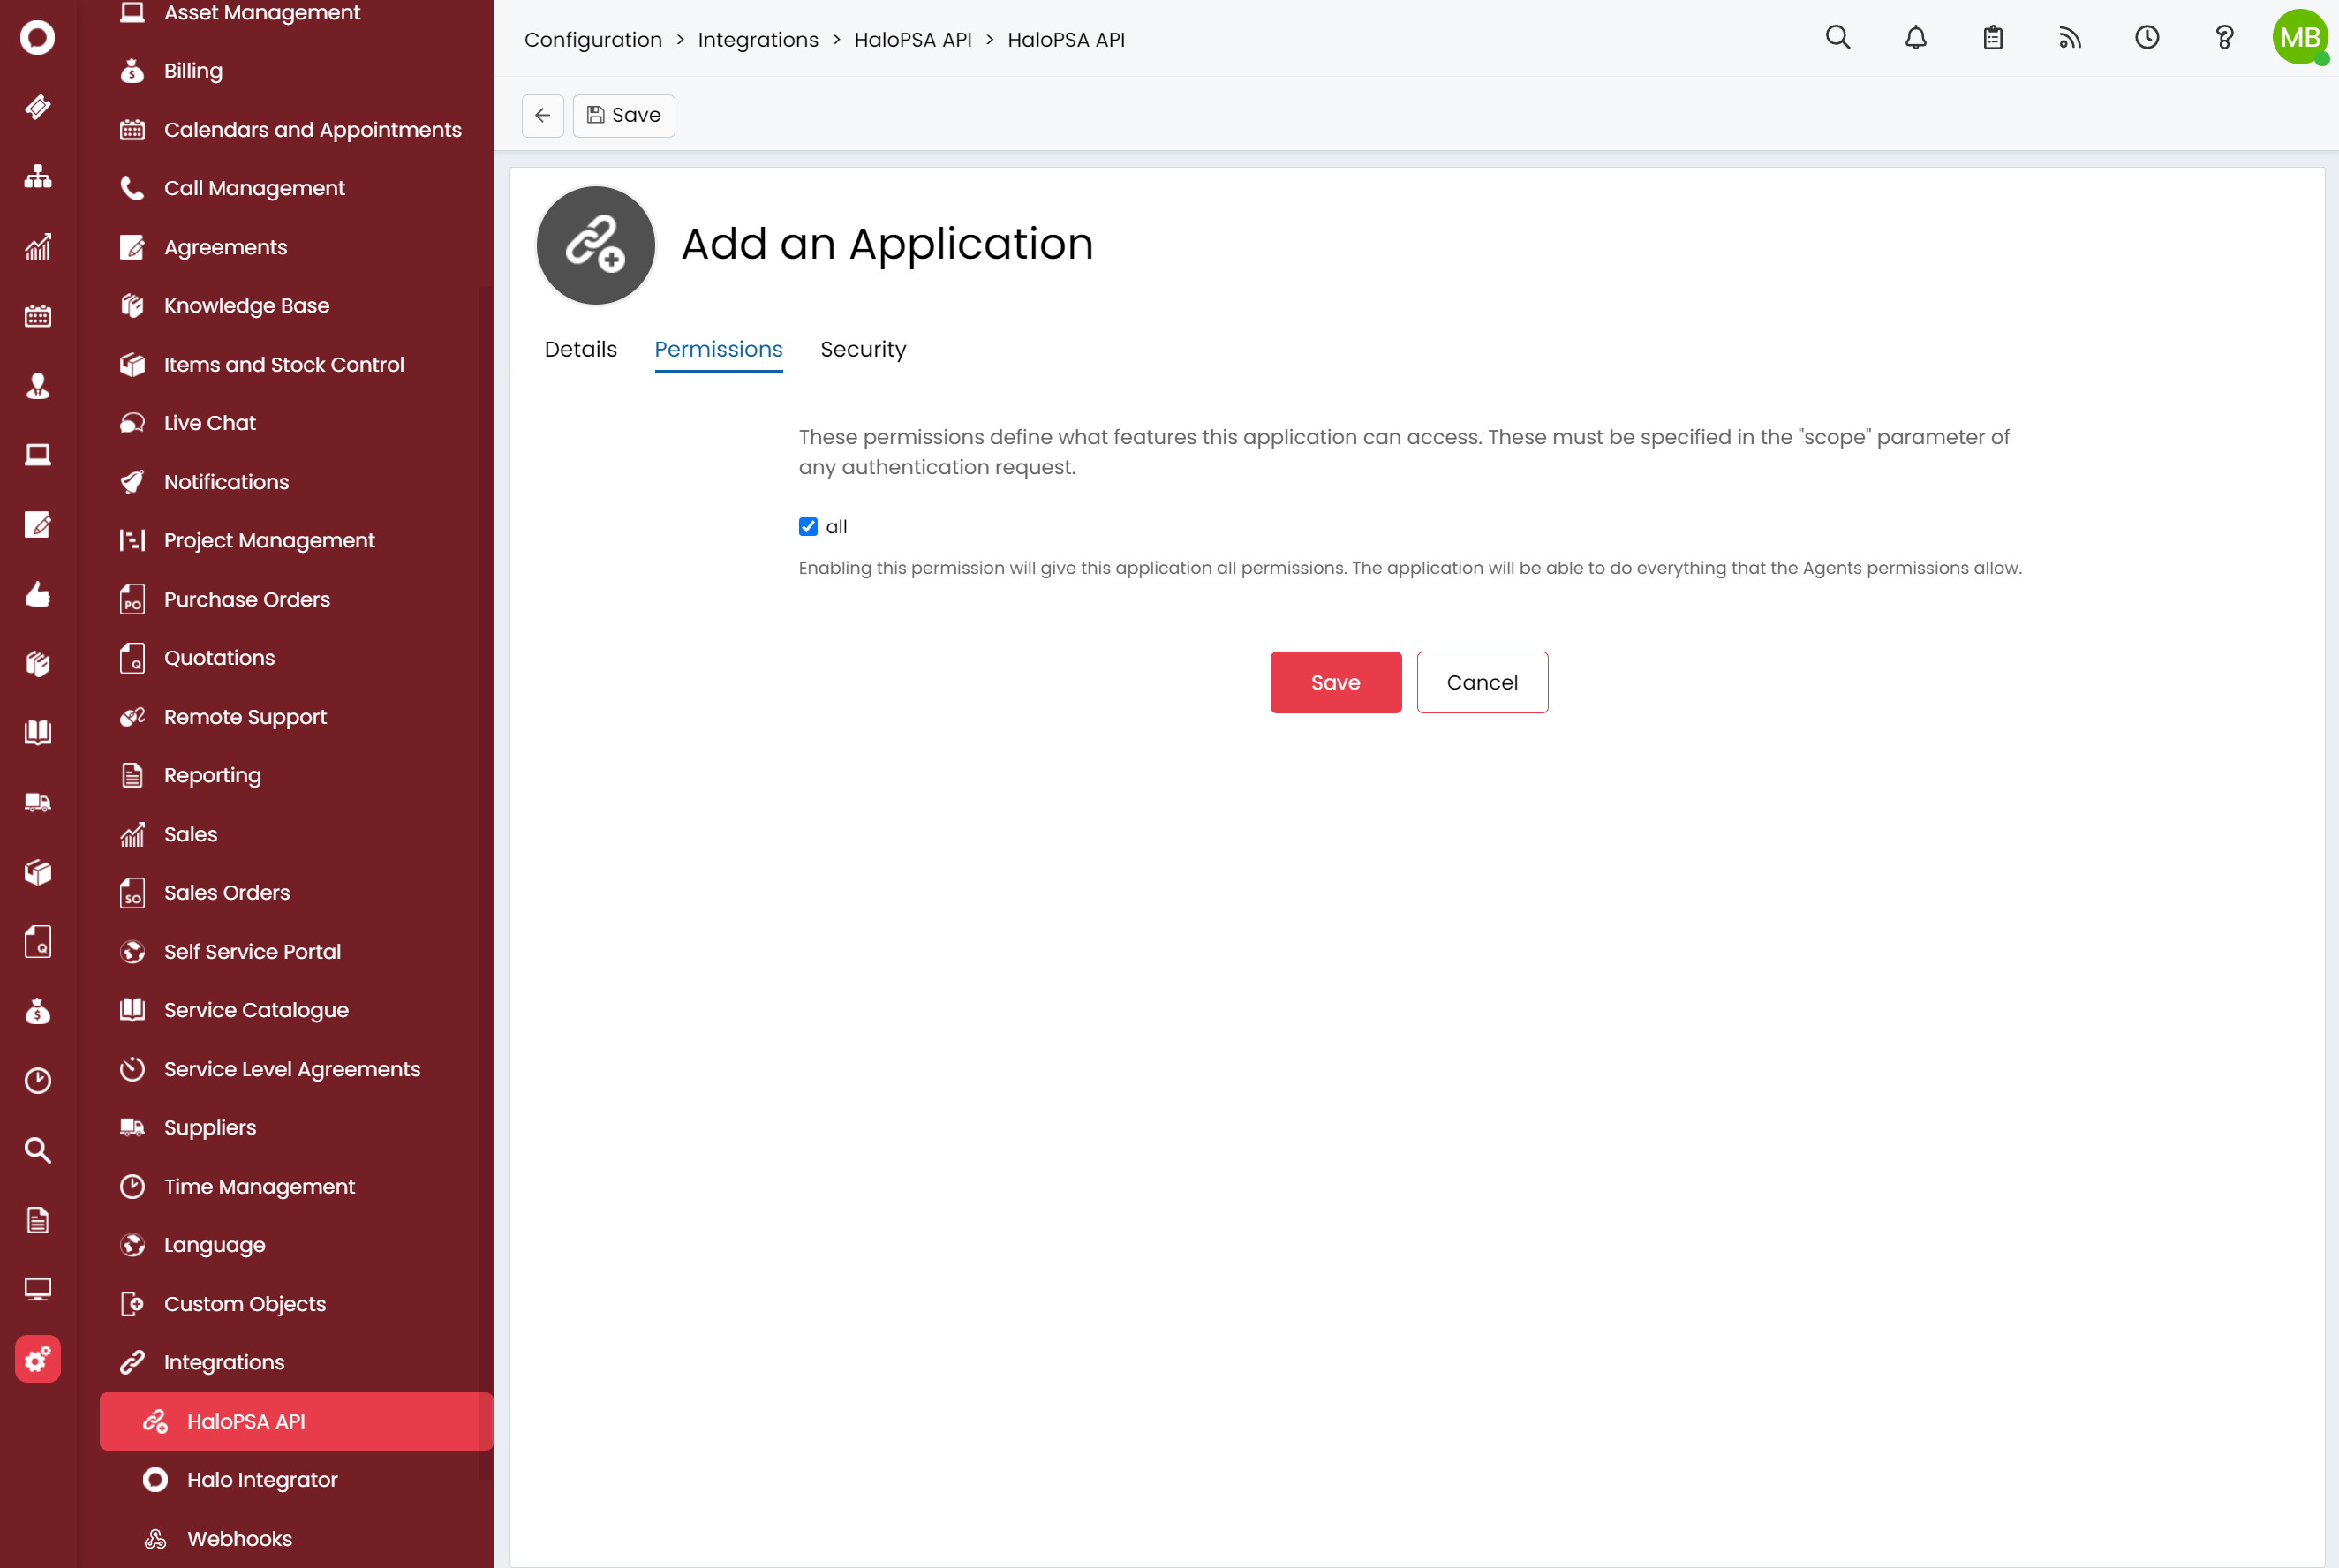
Task: Open assets laptop icon in narrow sidebar
Action: pos(38,455)
